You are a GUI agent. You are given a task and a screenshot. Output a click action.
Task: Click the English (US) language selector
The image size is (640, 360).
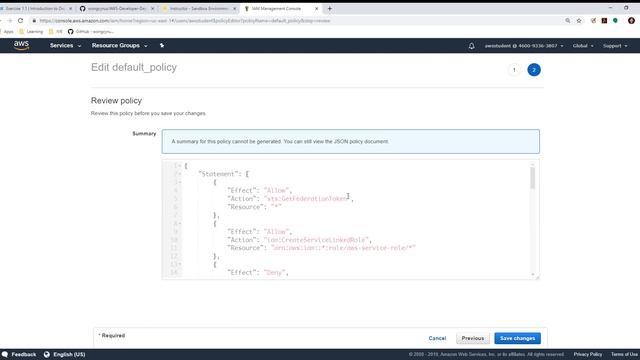(69, 354)
